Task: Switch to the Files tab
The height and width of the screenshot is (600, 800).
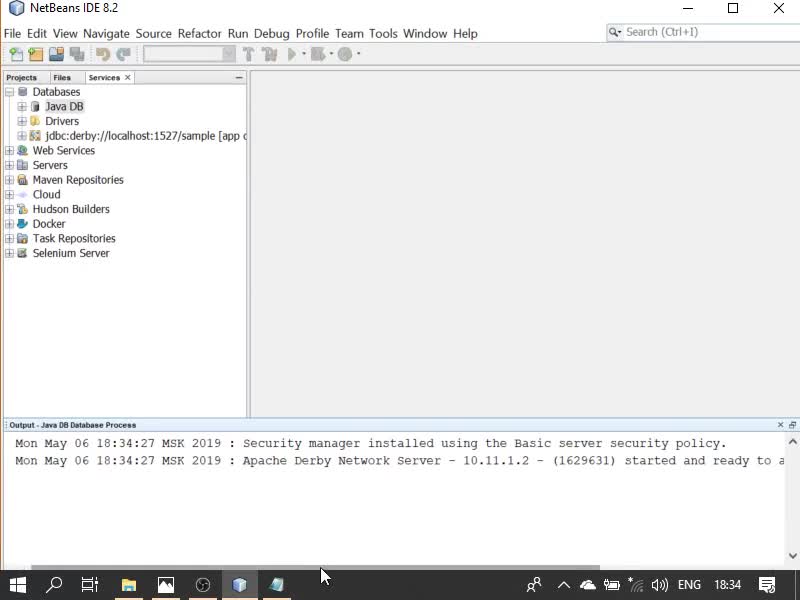Action: pos(62,78)
